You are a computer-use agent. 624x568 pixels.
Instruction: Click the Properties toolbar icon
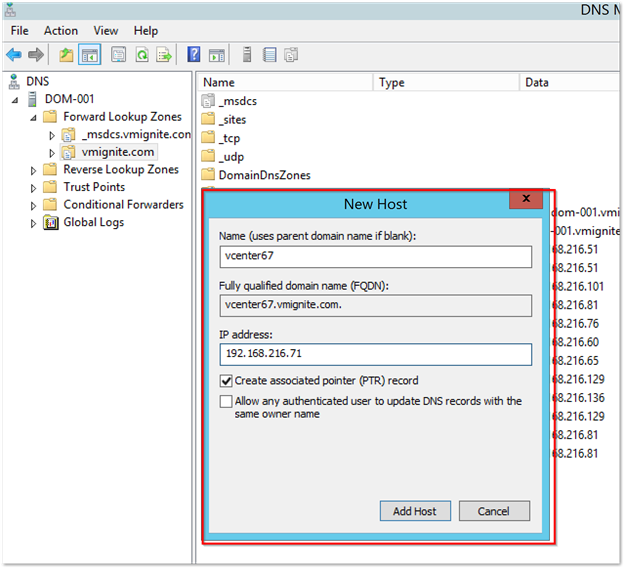118,54
